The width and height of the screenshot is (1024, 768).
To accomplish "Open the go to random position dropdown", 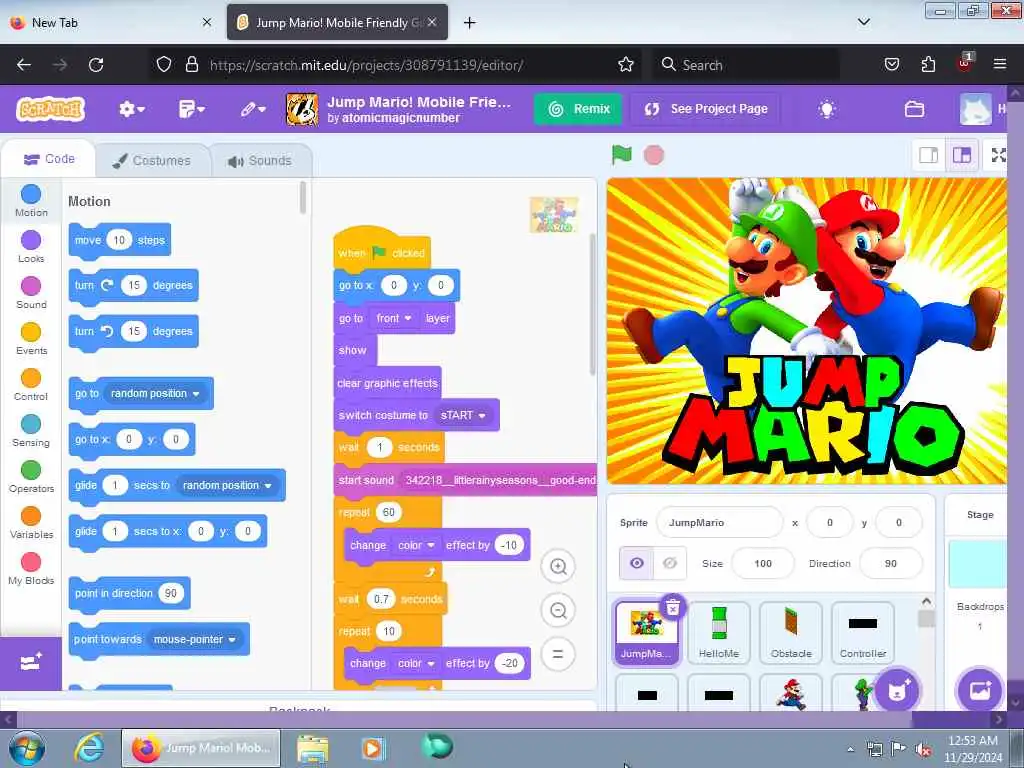I will 155,393.
